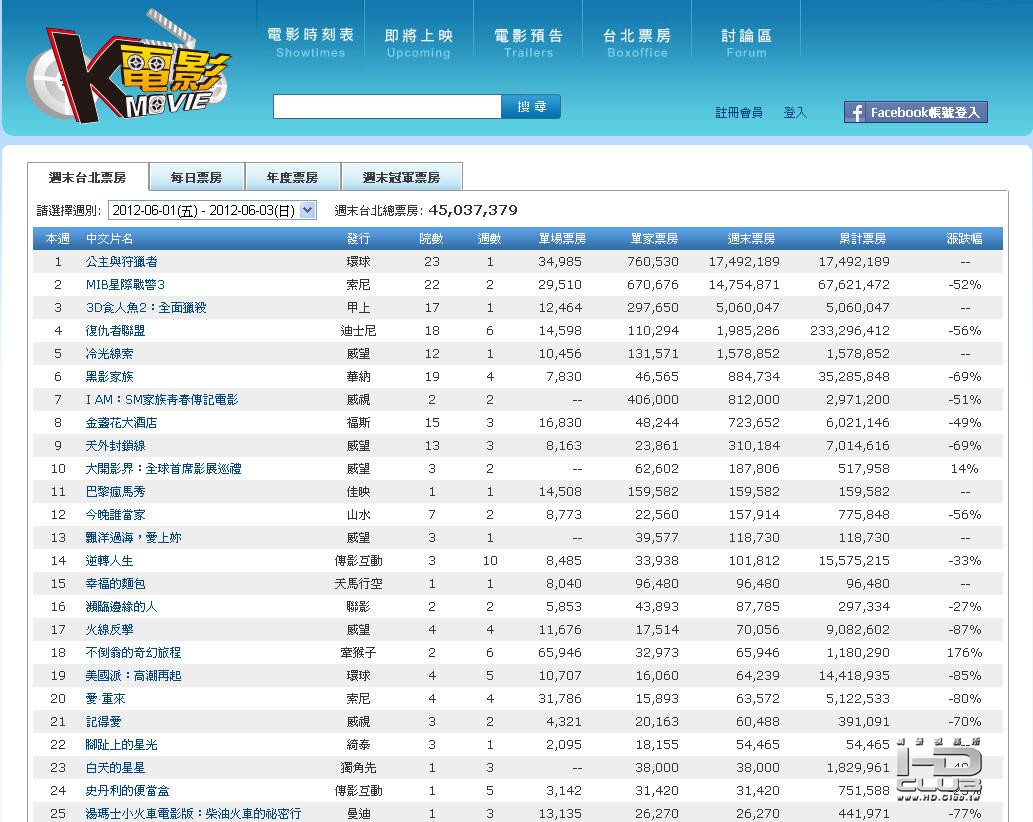Open 台北票房 Boxoffice menu
This screenshot has height=822, width=1033.
coord(637,43)
